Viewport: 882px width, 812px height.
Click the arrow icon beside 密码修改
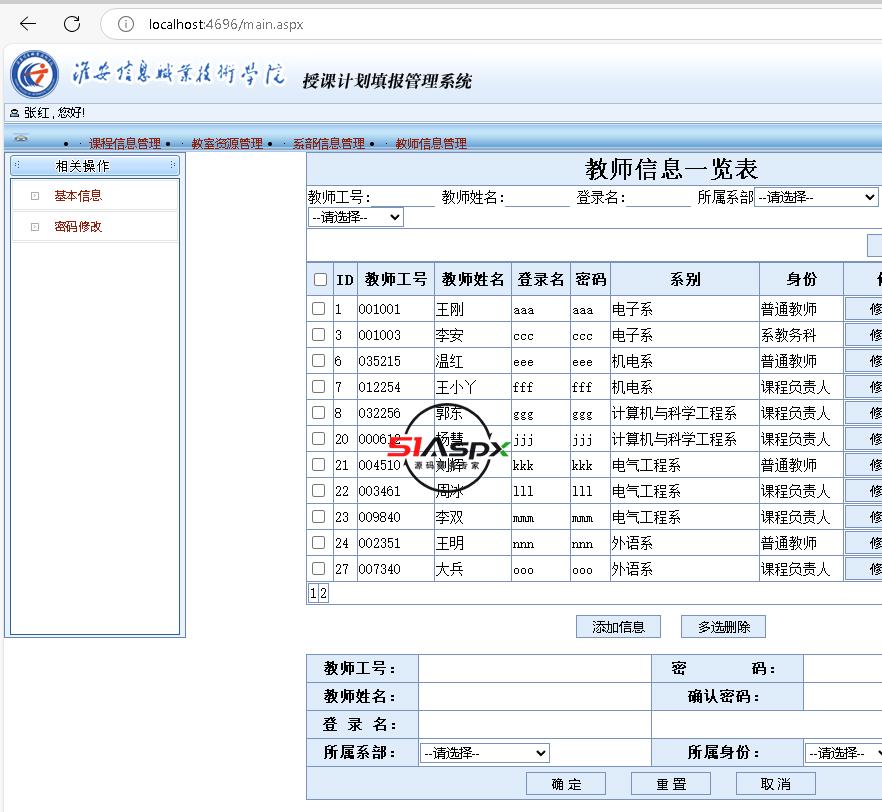coord(35,227)
